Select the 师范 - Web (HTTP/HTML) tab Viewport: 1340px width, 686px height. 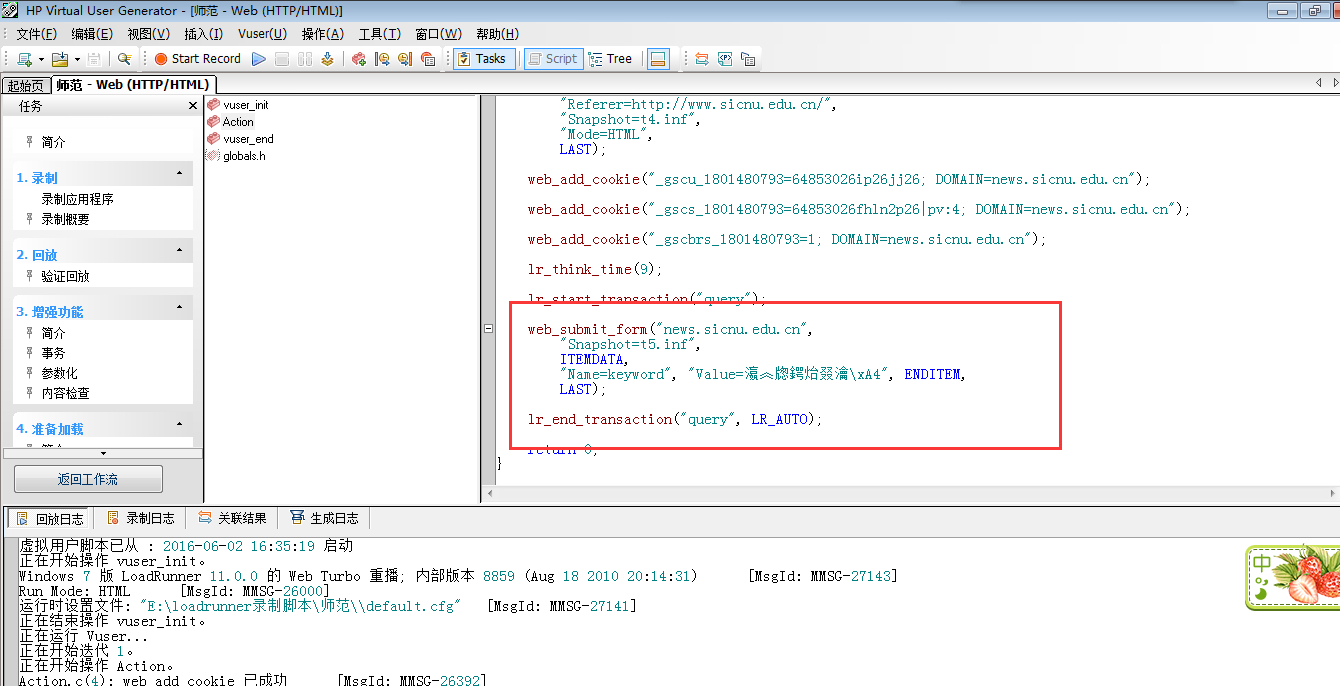(132, 85)
